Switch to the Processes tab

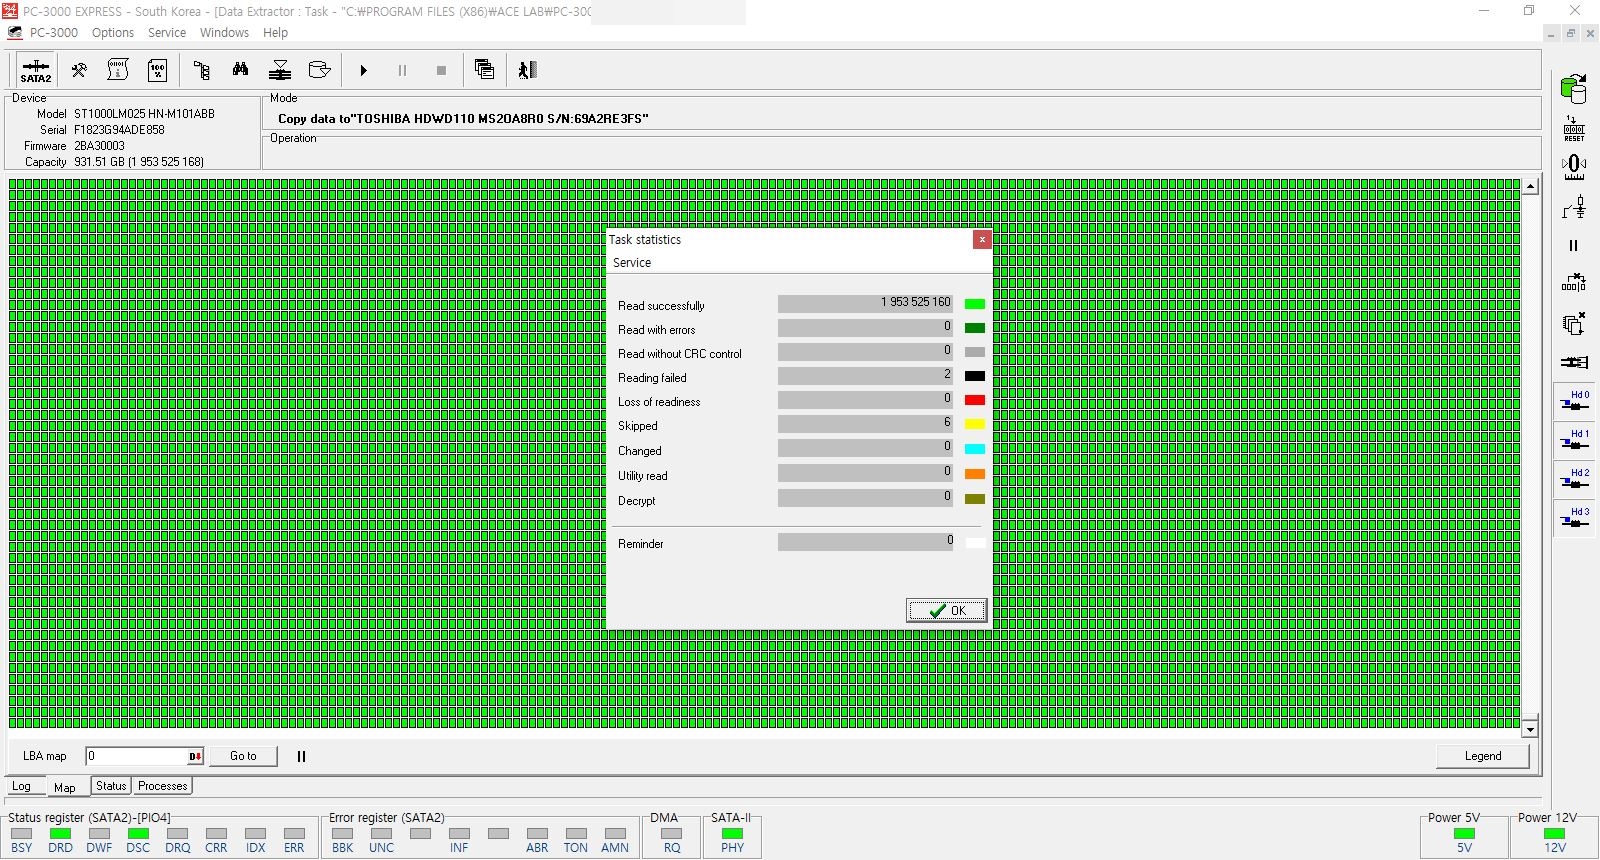tap(163, 786)
